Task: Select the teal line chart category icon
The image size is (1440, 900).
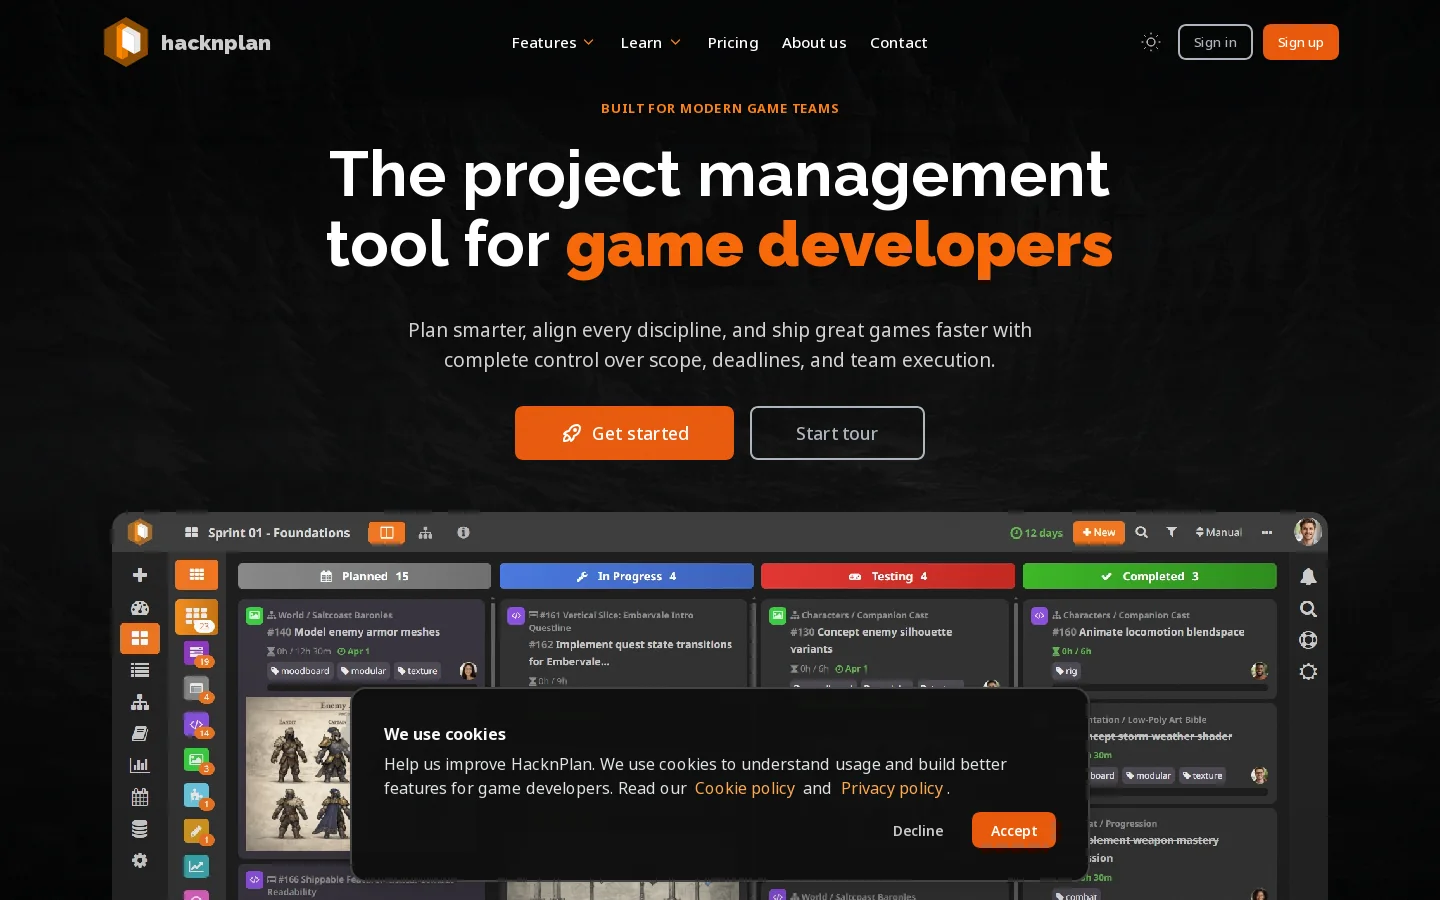Action: (x=196, y=866)
